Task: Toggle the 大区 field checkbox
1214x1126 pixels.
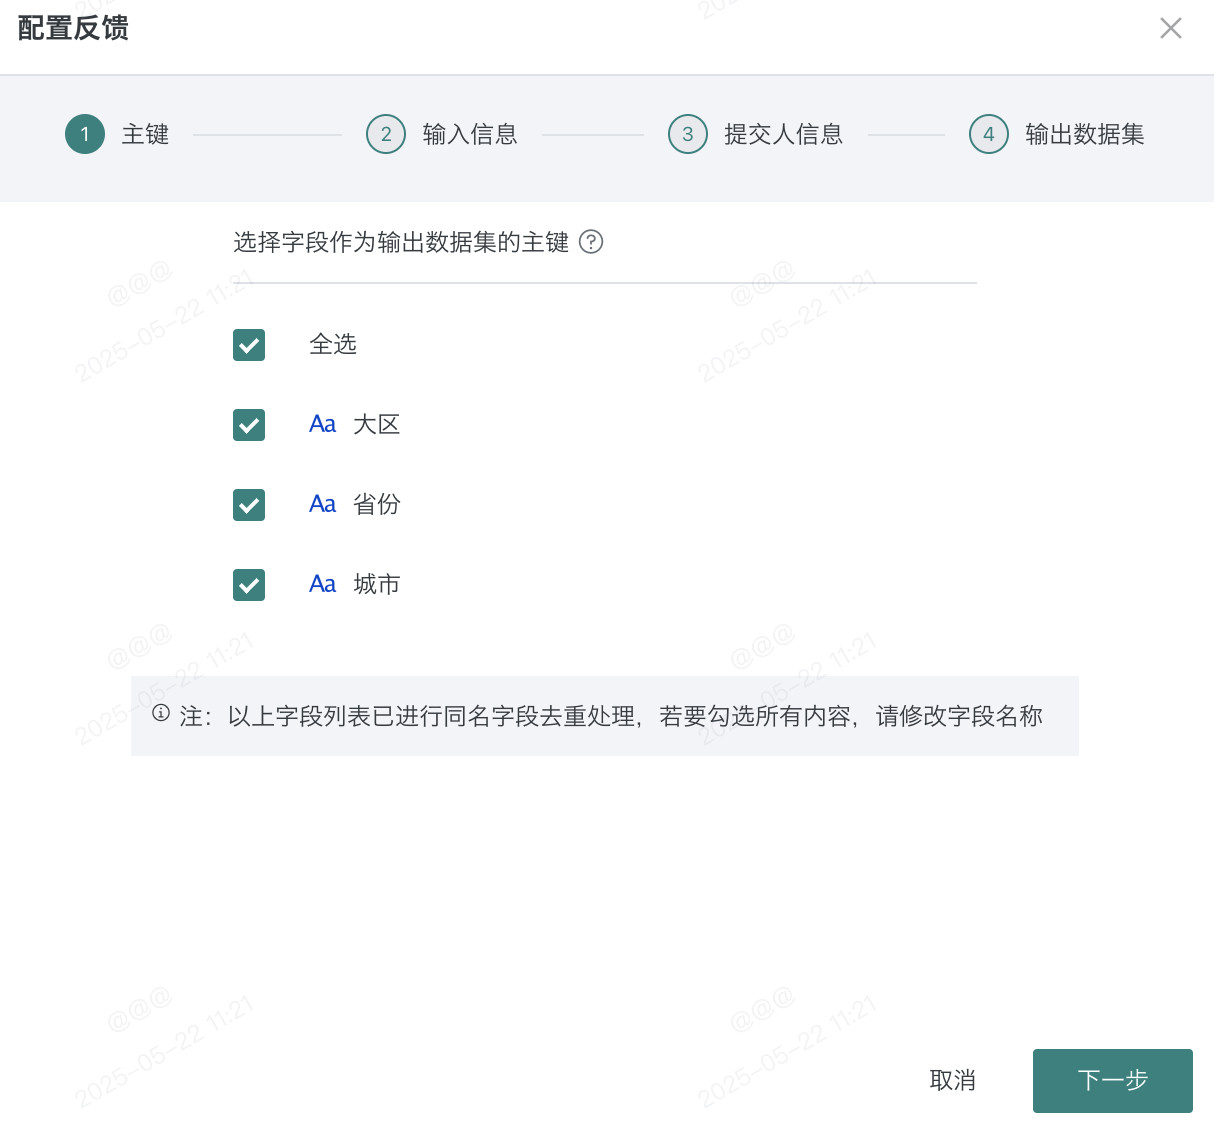Action: click(x=249, y=425)
